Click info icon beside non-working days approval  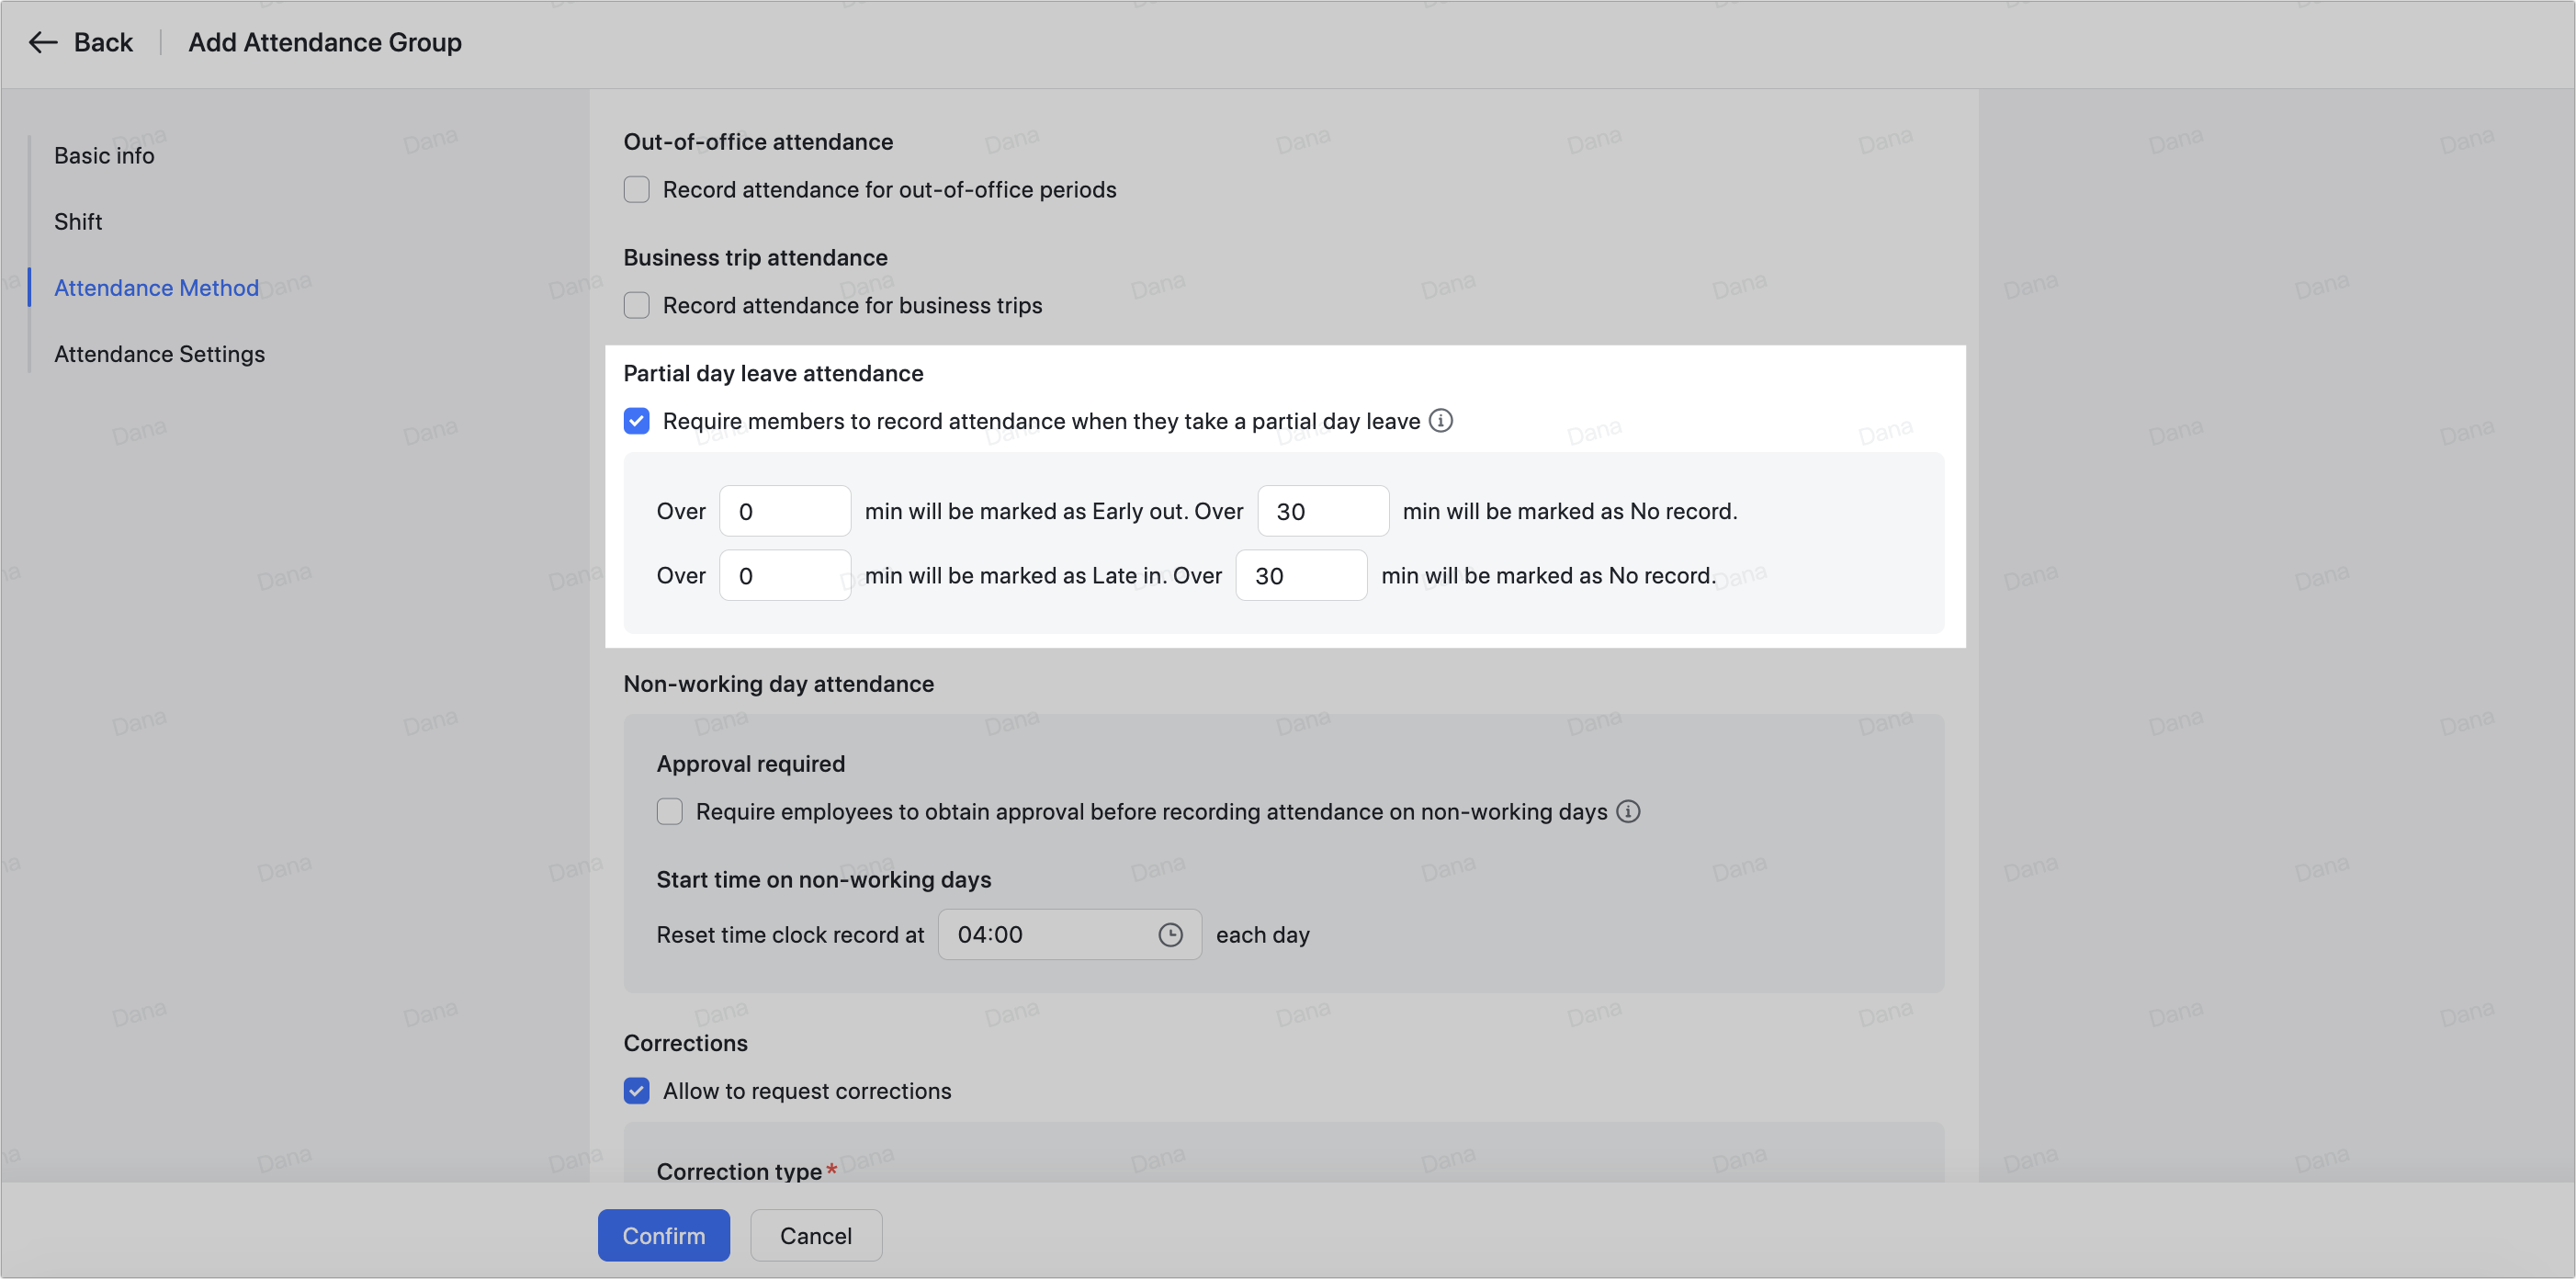coord(1628,811)
